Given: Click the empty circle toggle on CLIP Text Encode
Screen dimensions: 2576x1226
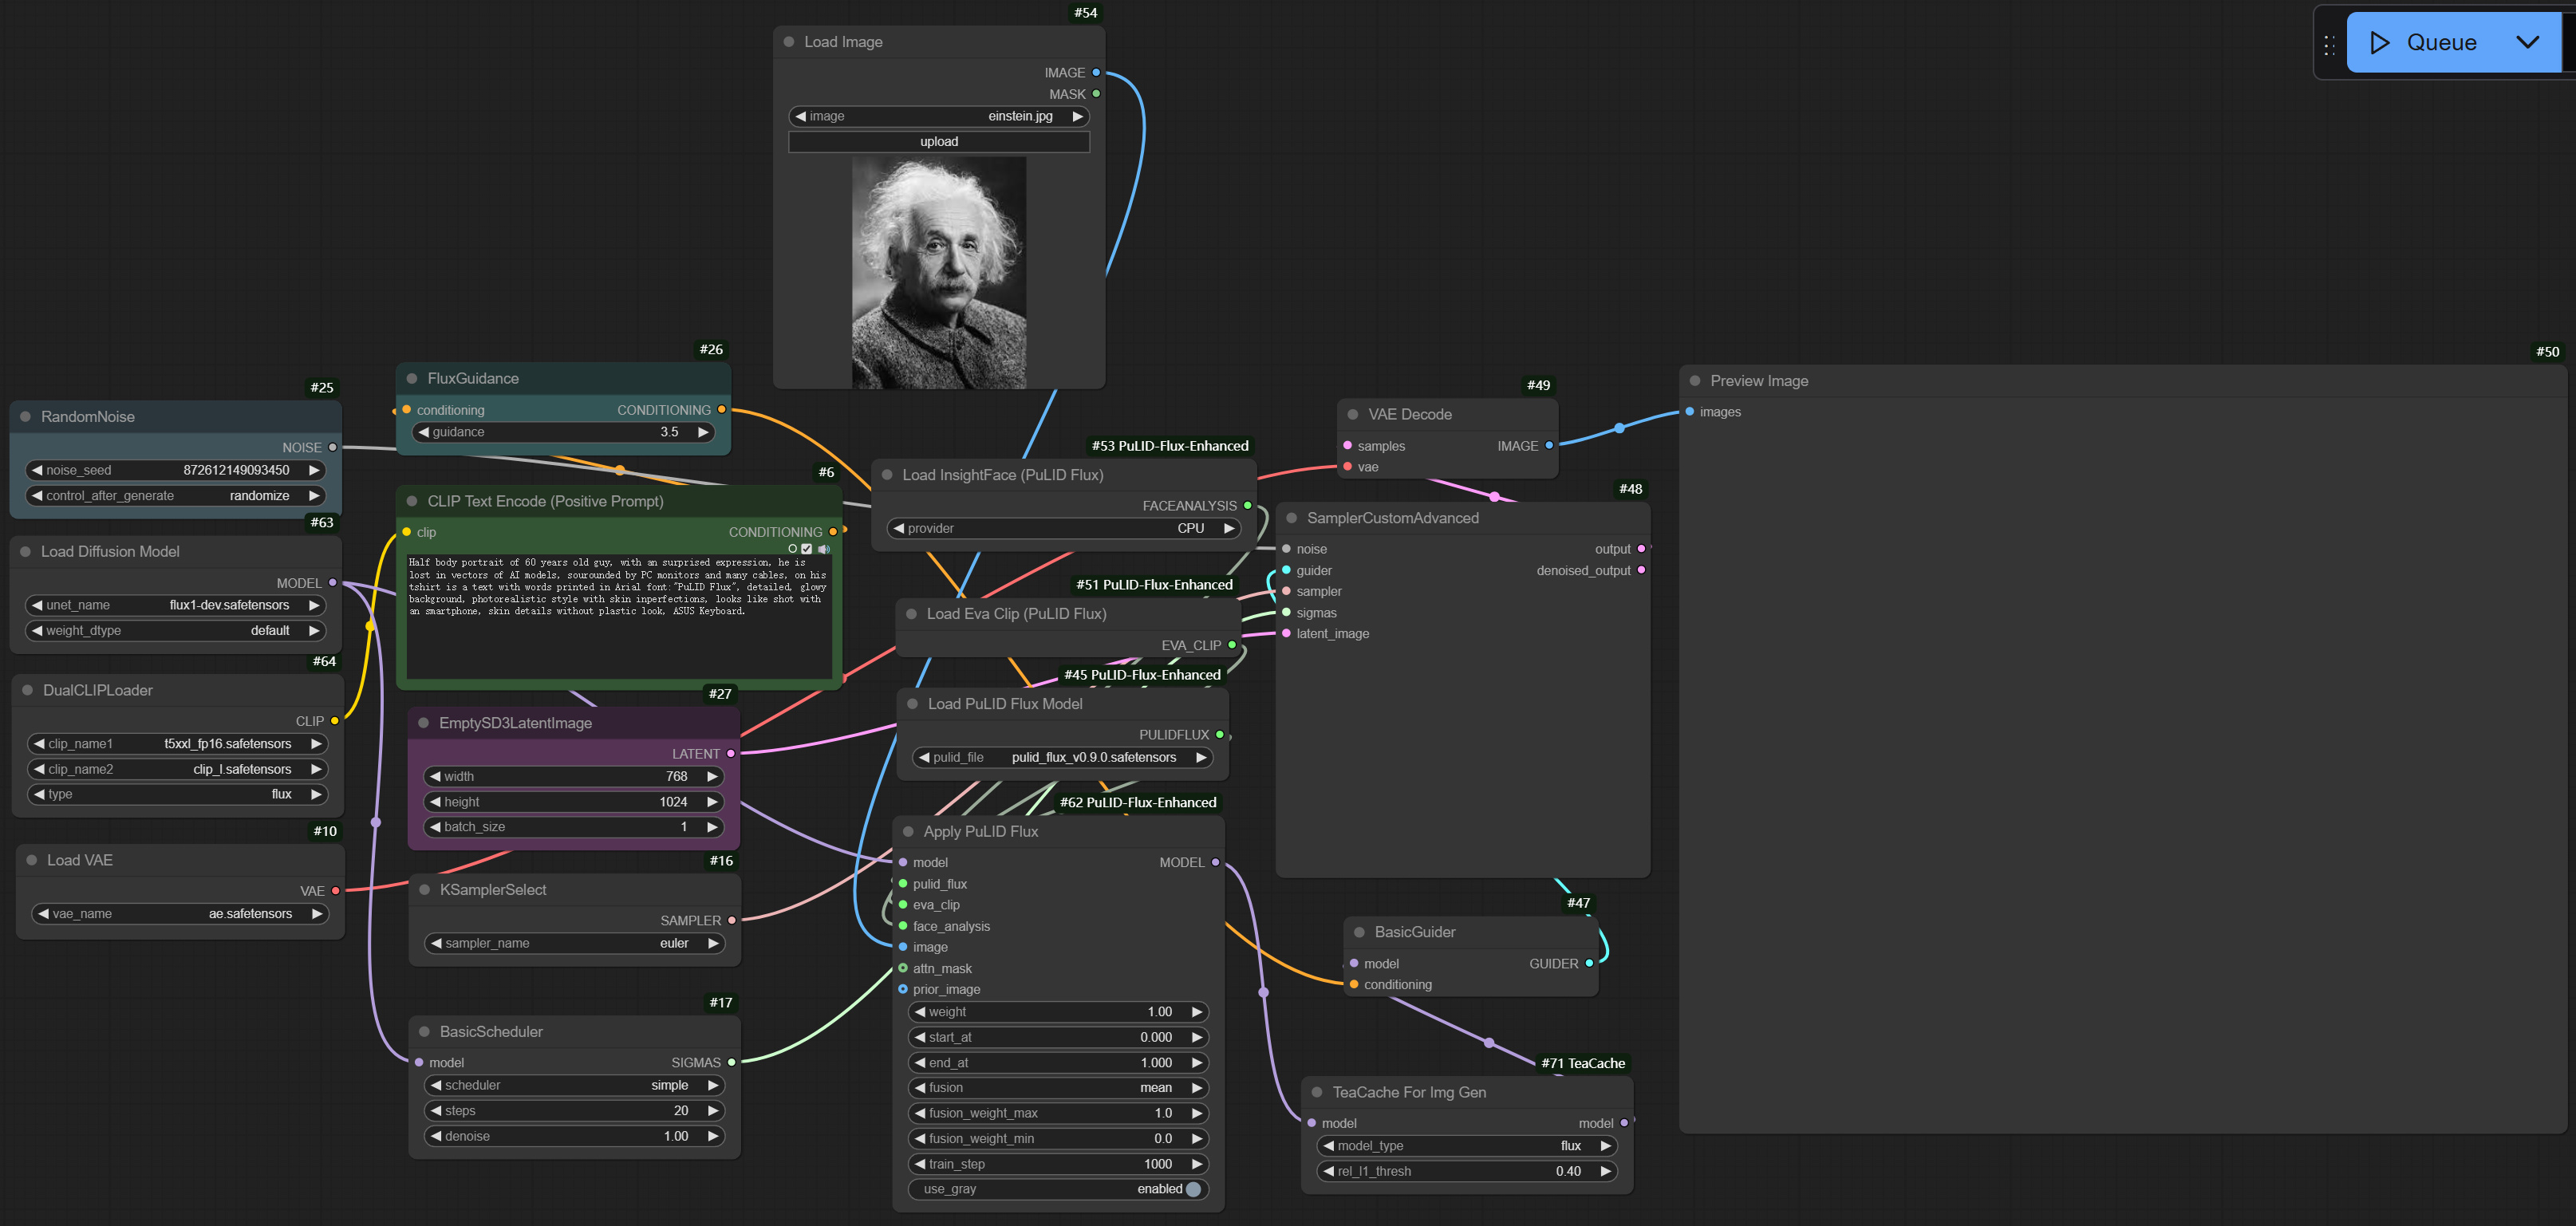Looking at the screenshot, I should coord(793,549).
